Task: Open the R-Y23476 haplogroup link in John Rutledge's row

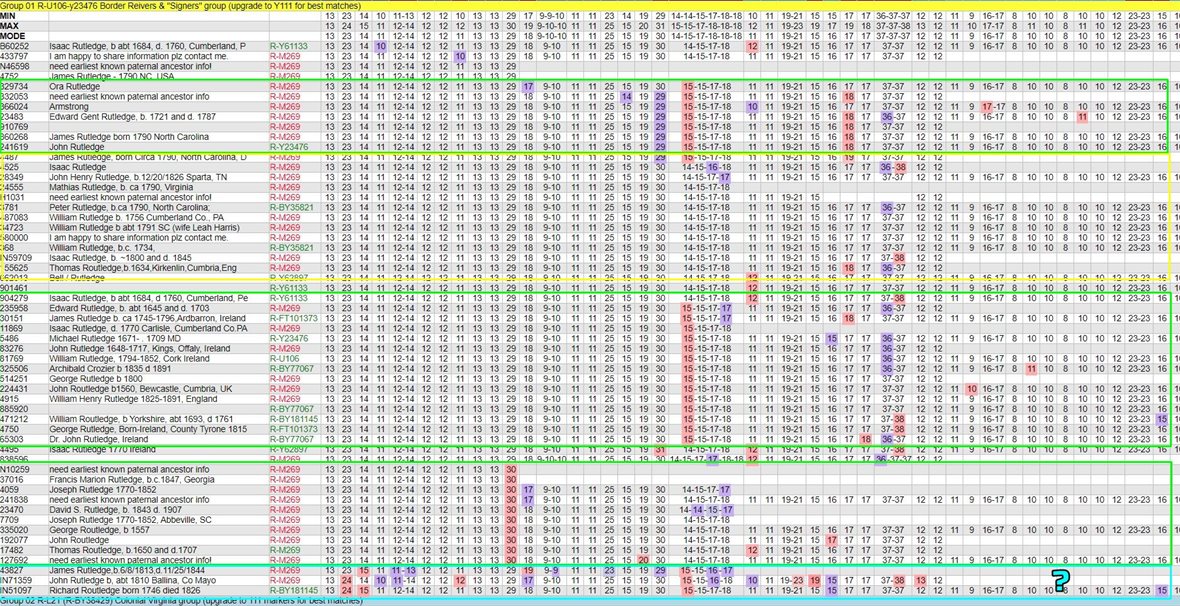Action: coord(291,148)
